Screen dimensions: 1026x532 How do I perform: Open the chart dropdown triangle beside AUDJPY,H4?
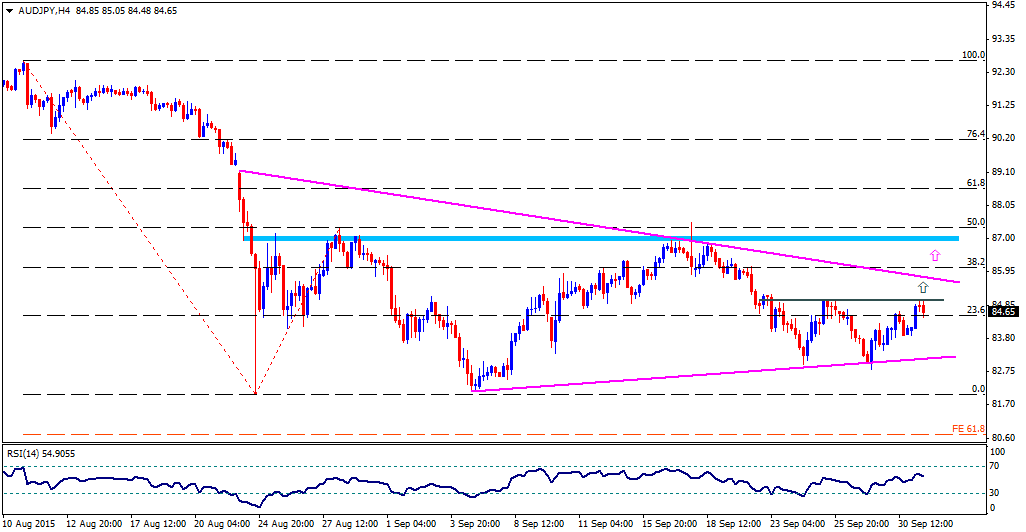[x=9, y=10]
